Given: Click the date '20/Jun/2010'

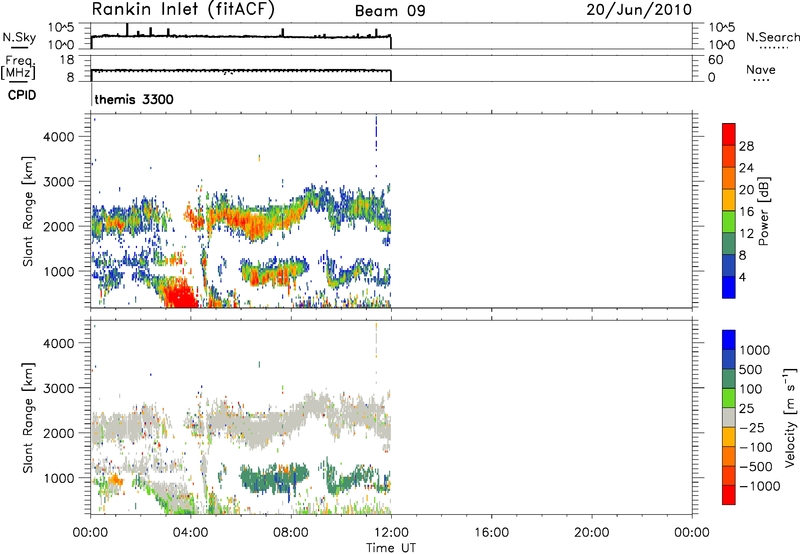Looking at the screenshot, I should (x=639, y=10).
